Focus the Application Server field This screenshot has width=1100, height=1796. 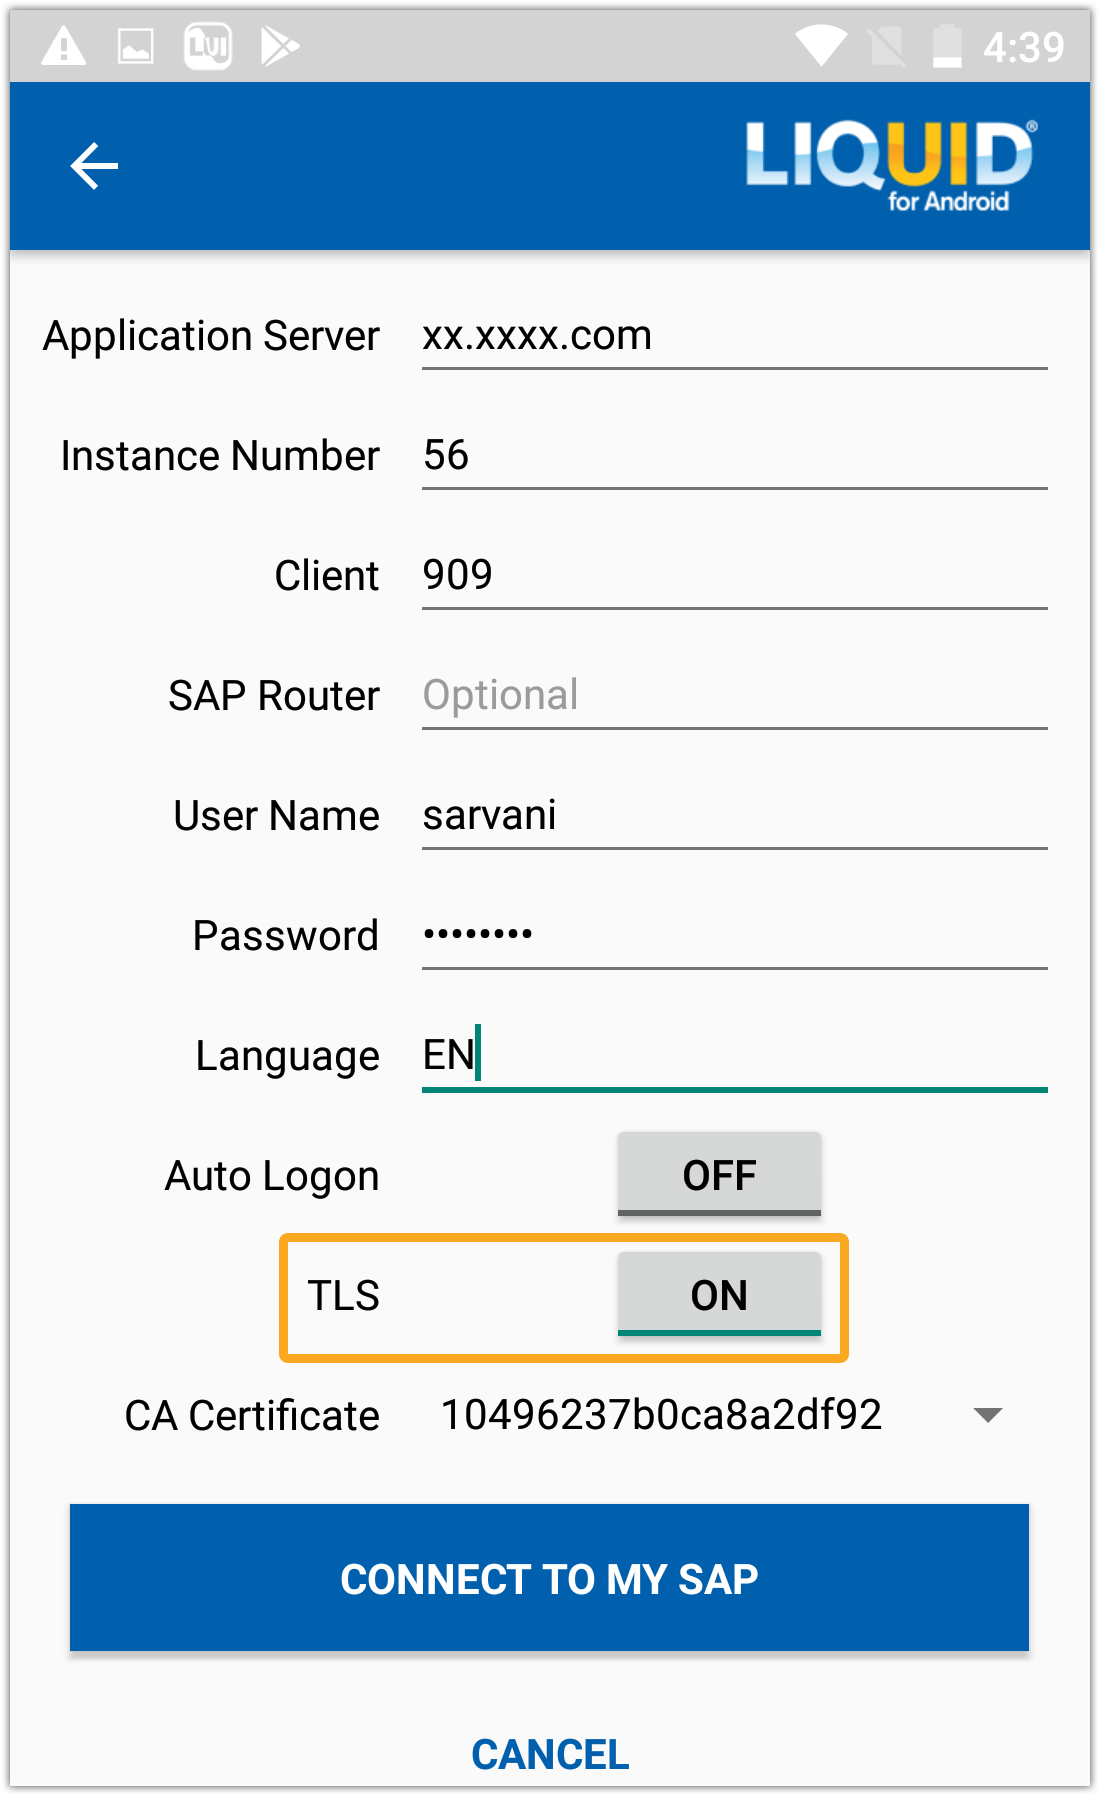[734, 337]
